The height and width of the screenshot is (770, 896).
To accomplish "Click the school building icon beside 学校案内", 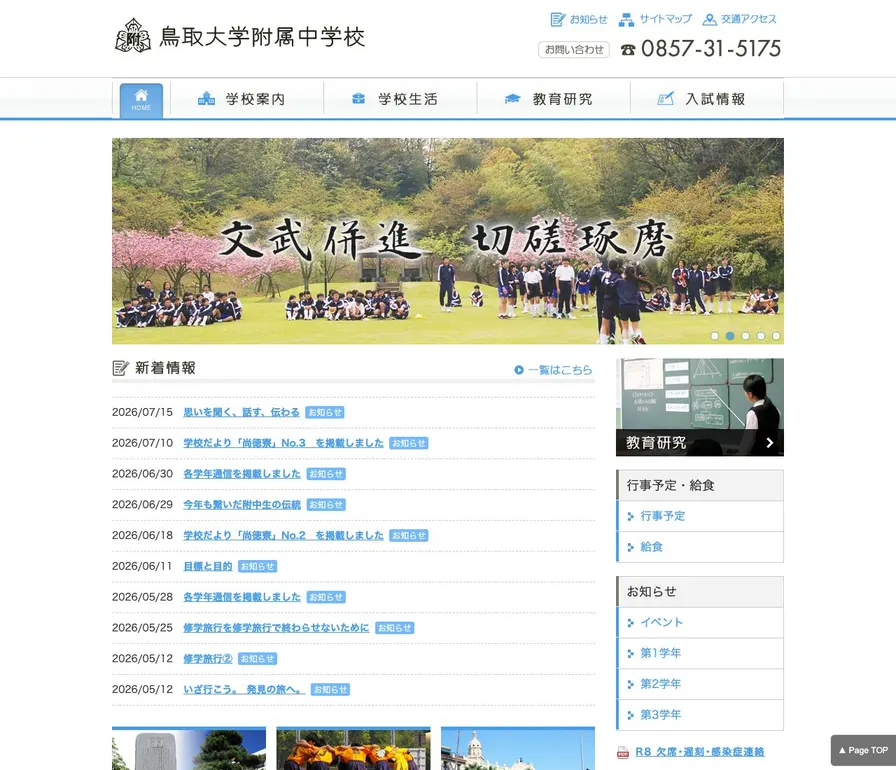I will 206,98.
